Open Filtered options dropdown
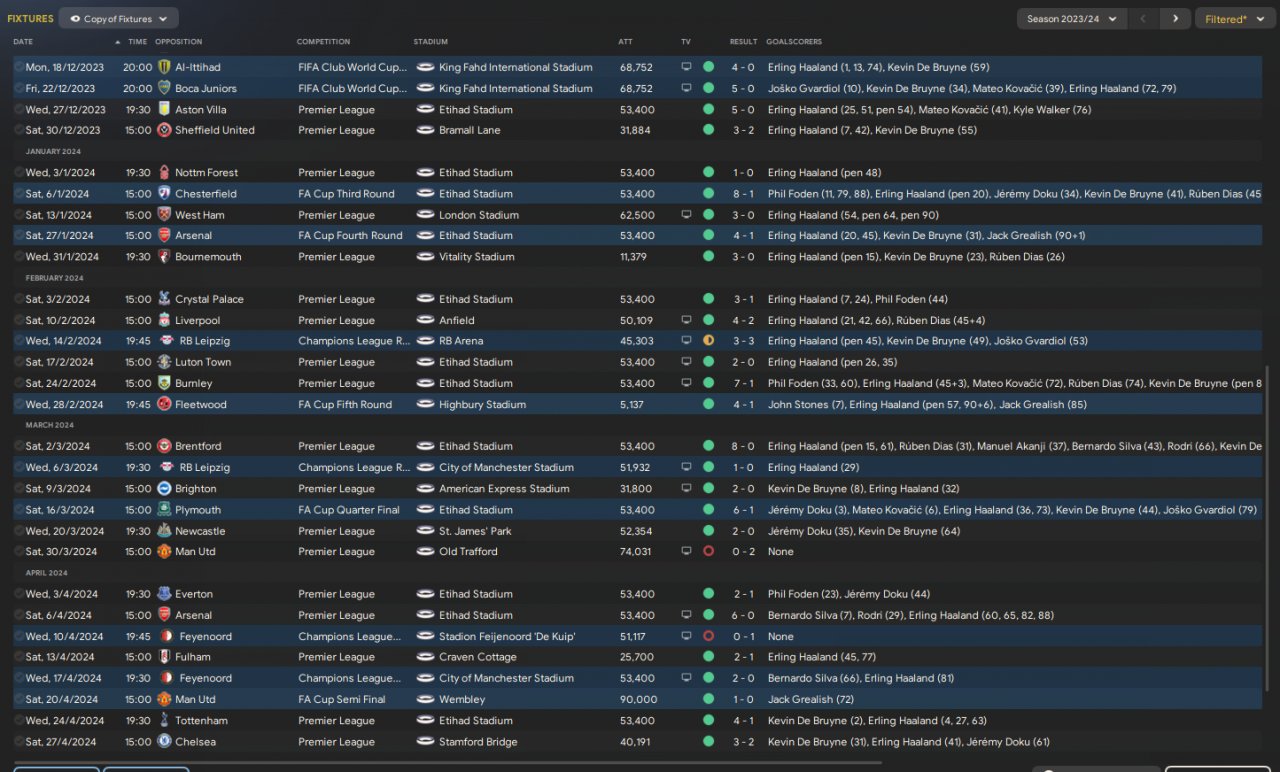 1235,19
